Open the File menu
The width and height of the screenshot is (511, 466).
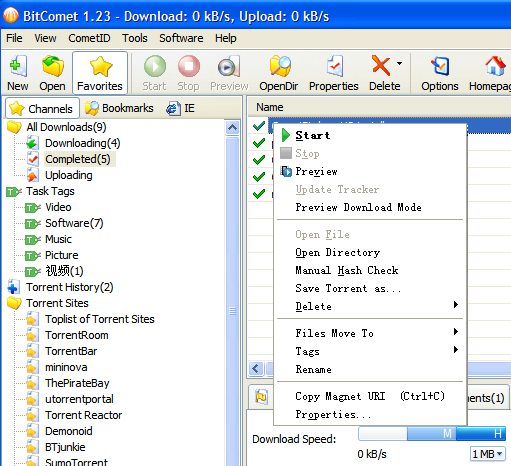(14, 38)
